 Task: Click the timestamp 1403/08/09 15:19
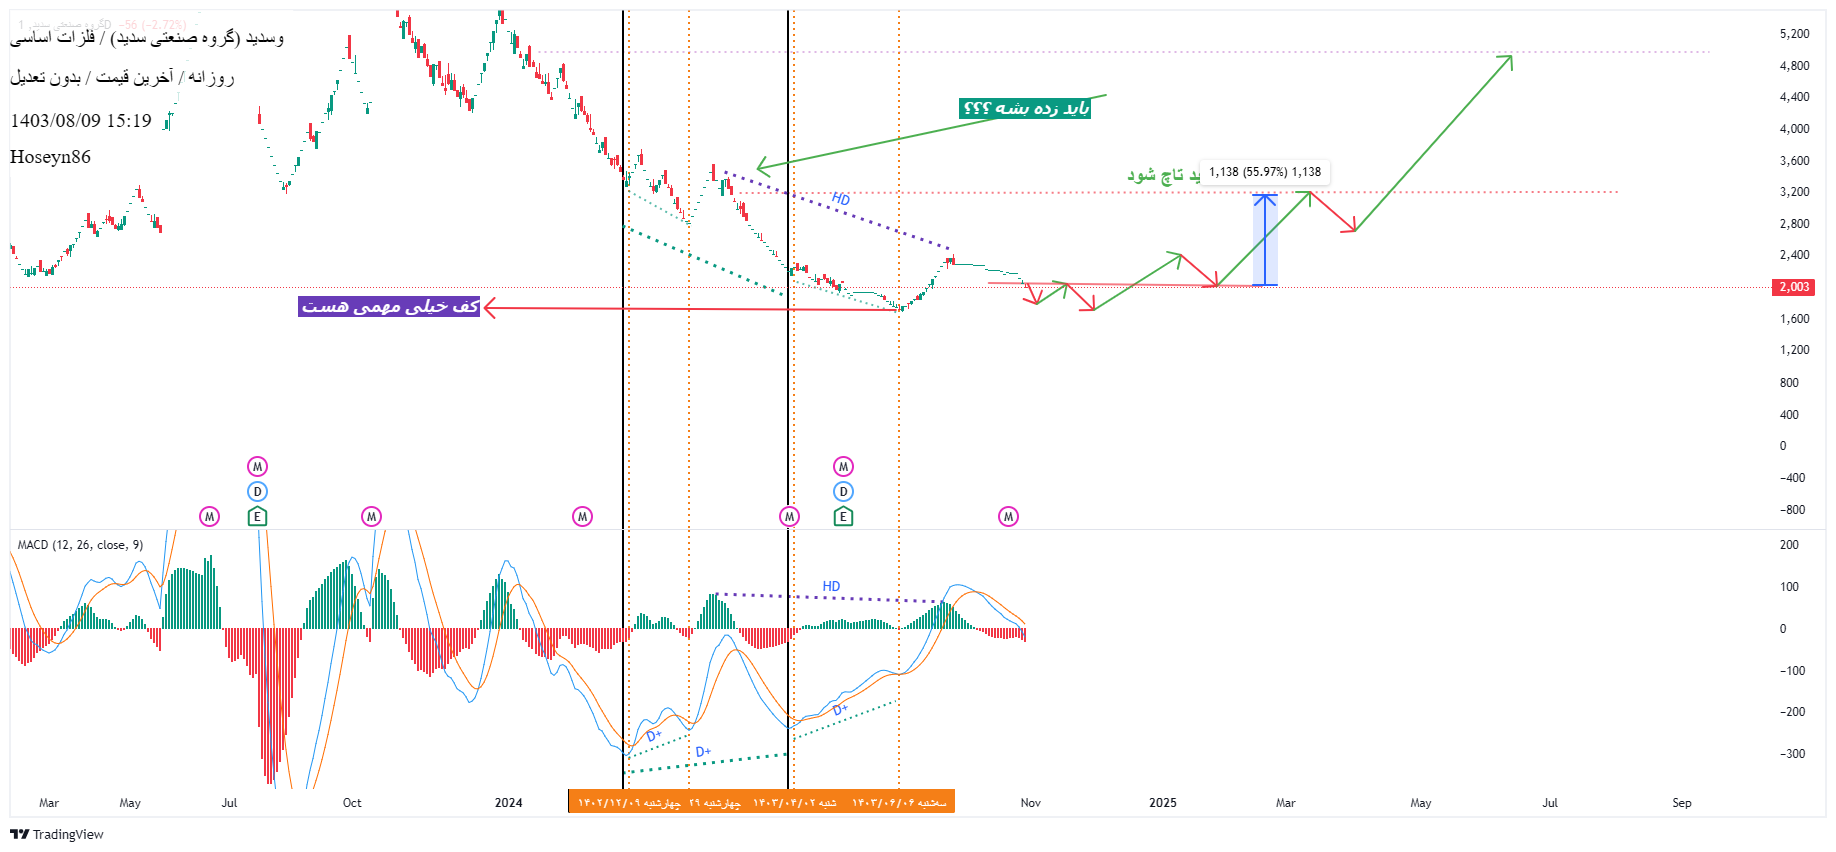(x=81, y=121)
